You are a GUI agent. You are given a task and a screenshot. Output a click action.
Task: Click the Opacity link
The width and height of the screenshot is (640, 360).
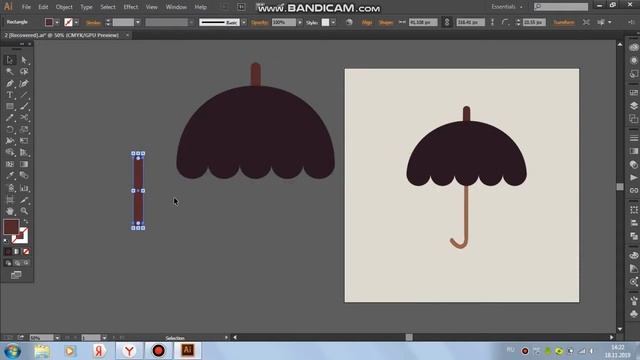point(260,23)
